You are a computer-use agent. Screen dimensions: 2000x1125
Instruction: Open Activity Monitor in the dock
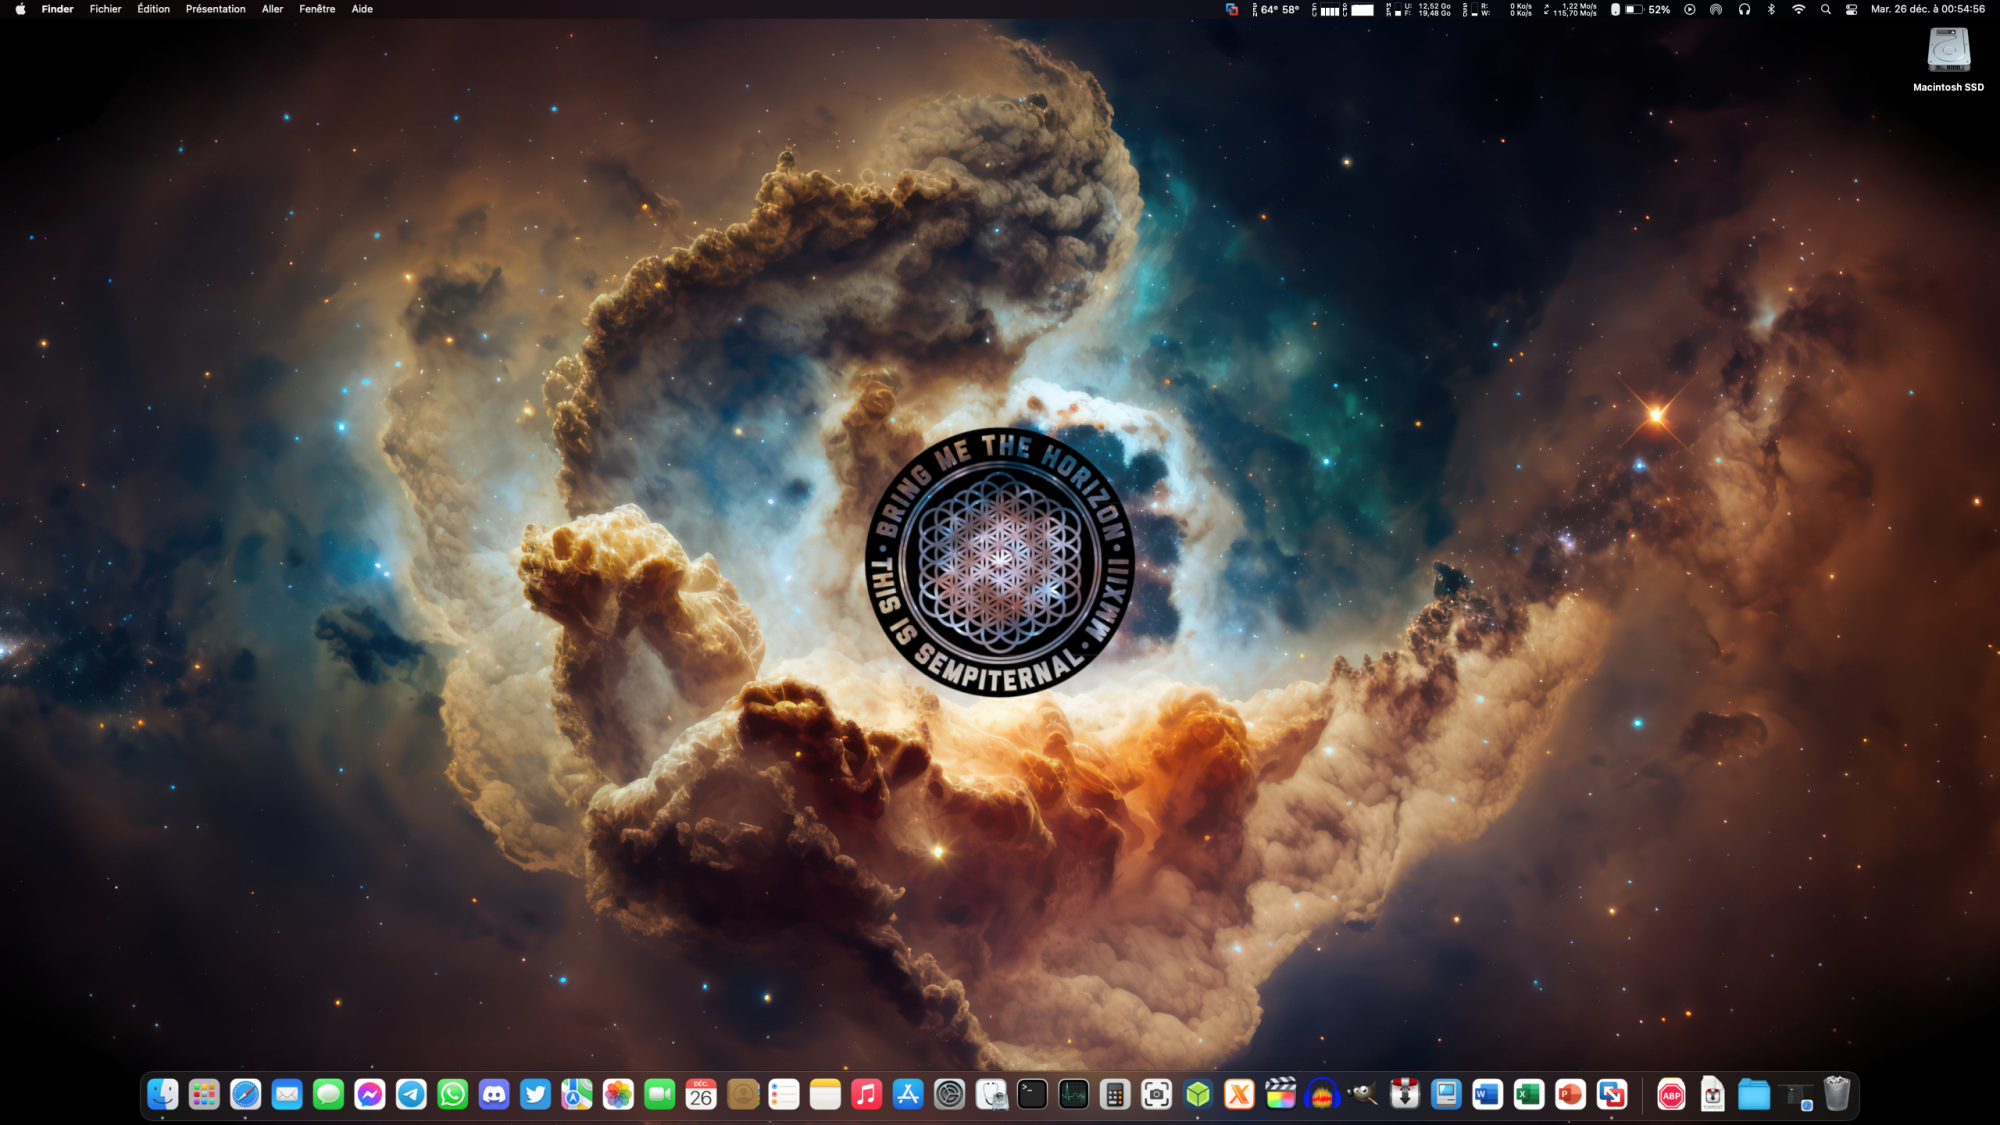1074,1095
